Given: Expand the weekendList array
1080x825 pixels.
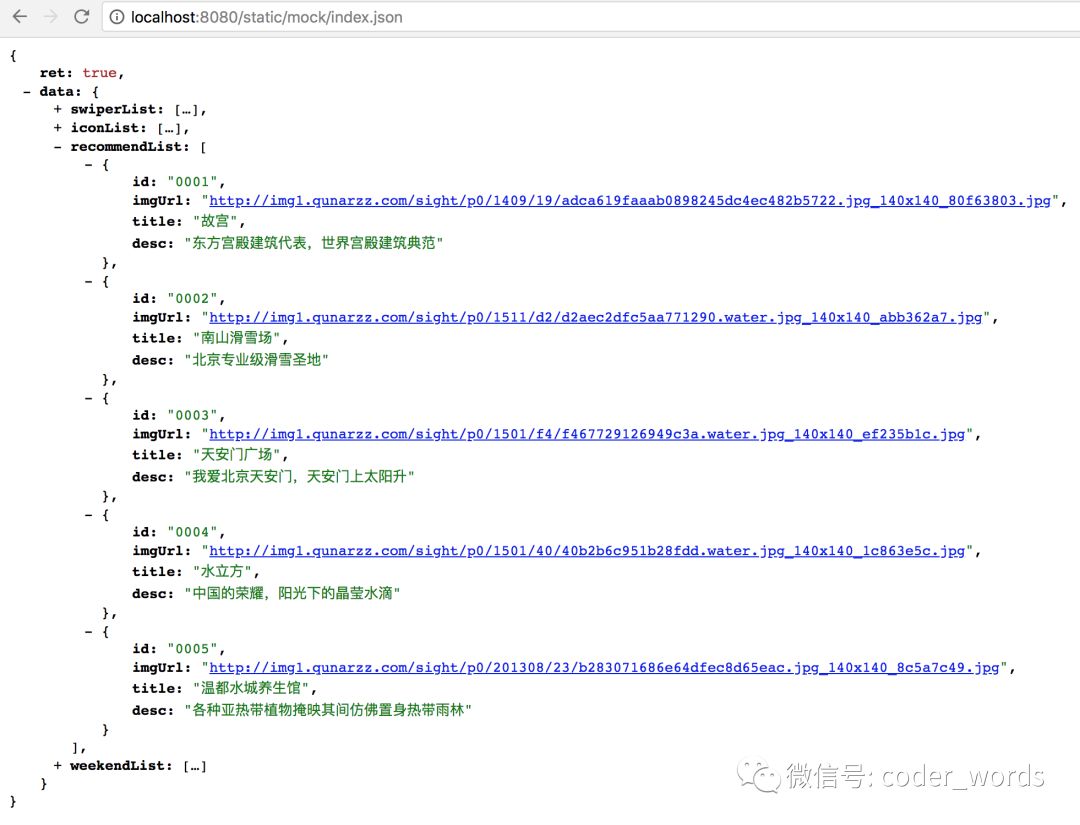Looking at the screenshot, I should tap(58, 766).
